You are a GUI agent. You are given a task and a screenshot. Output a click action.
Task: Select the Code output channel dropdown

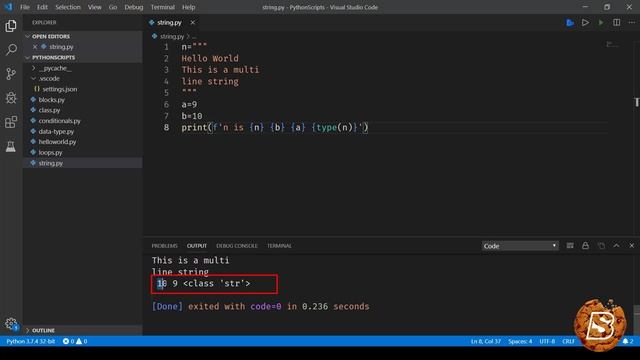520,246
